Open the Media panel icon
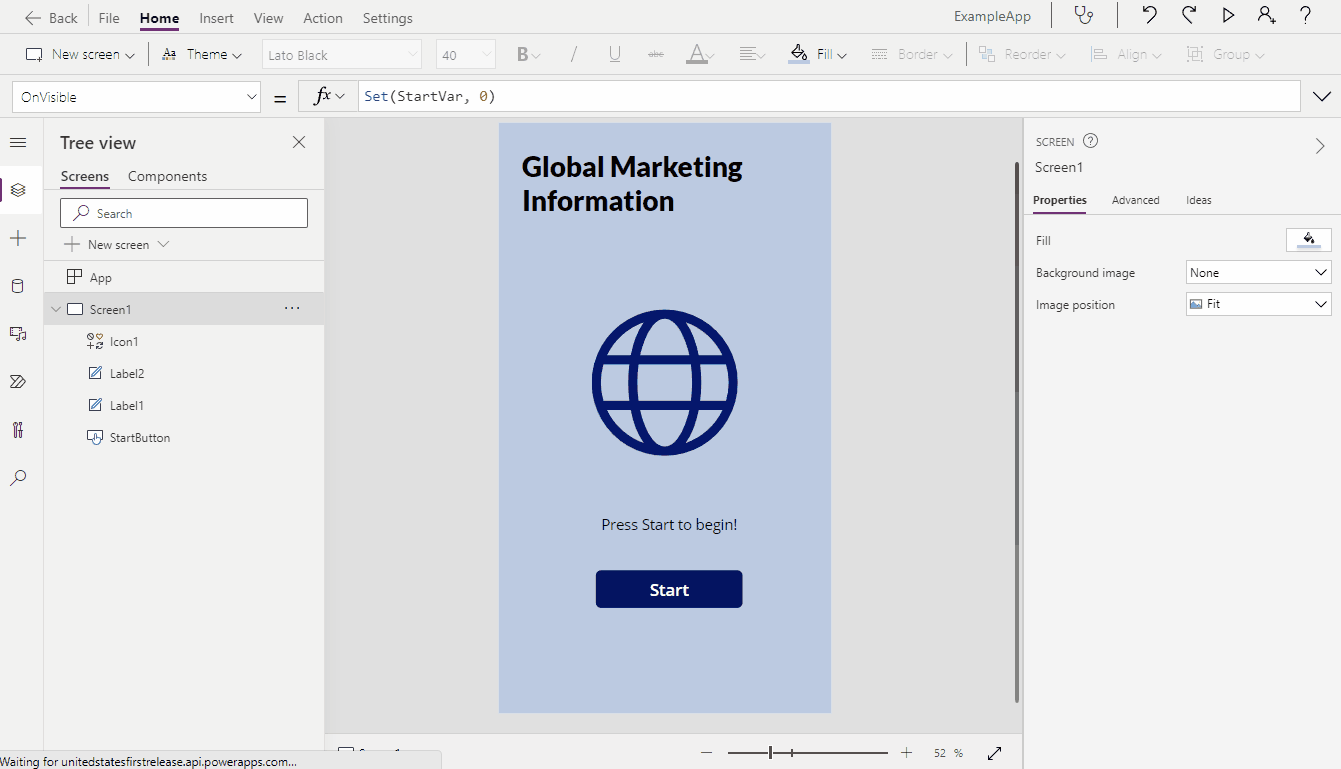Viewport: 1341px width, 769px height. coord(18,334)
